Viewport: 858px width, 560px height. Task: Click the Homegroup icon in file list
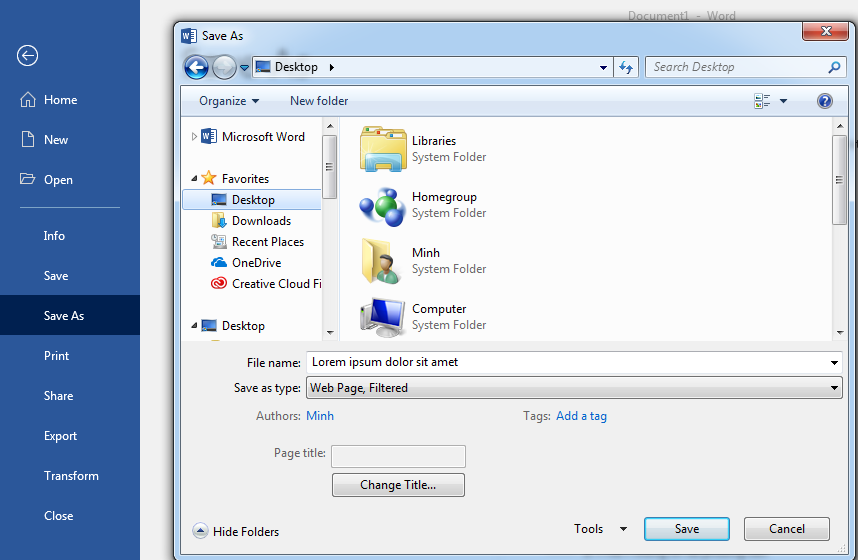tap(382, 206)
